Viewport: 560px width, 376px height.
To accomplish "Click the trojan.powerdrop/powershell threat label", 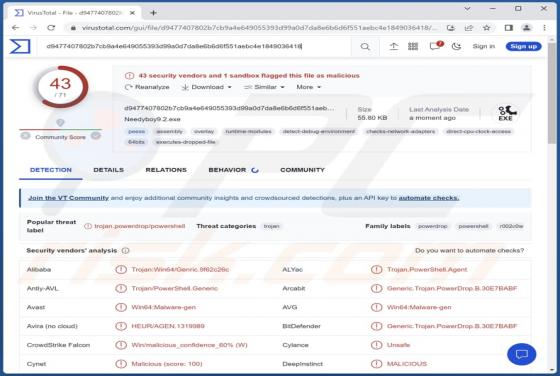I will click(140, 226).
